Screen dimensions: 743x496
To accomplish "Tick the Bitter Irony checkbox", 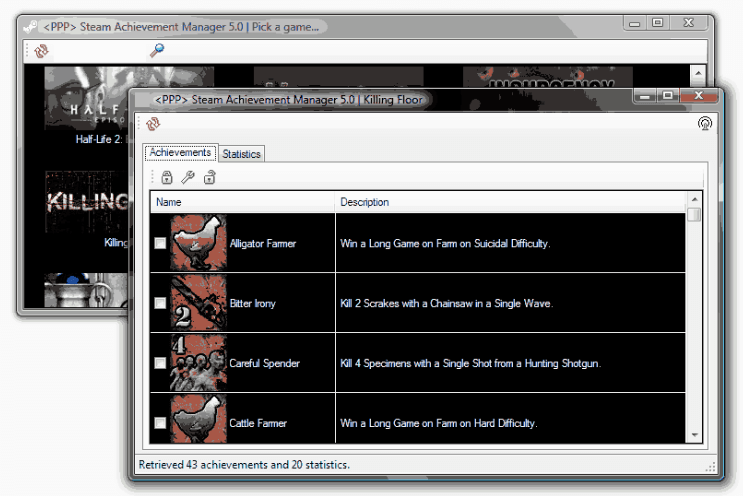I will point(160,303).
